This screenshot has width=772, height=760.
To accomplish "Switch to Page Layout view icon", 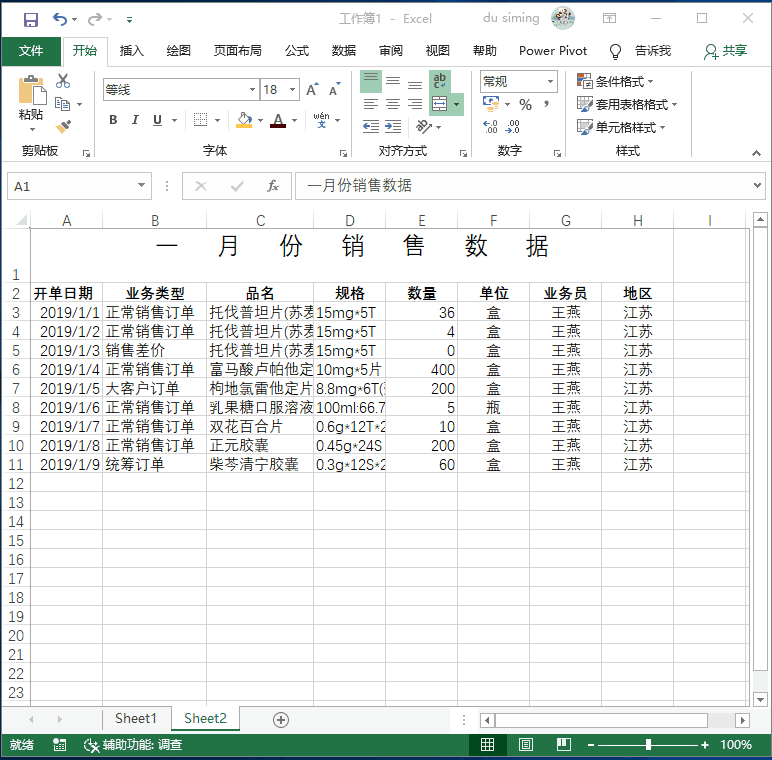I will 526,745.
